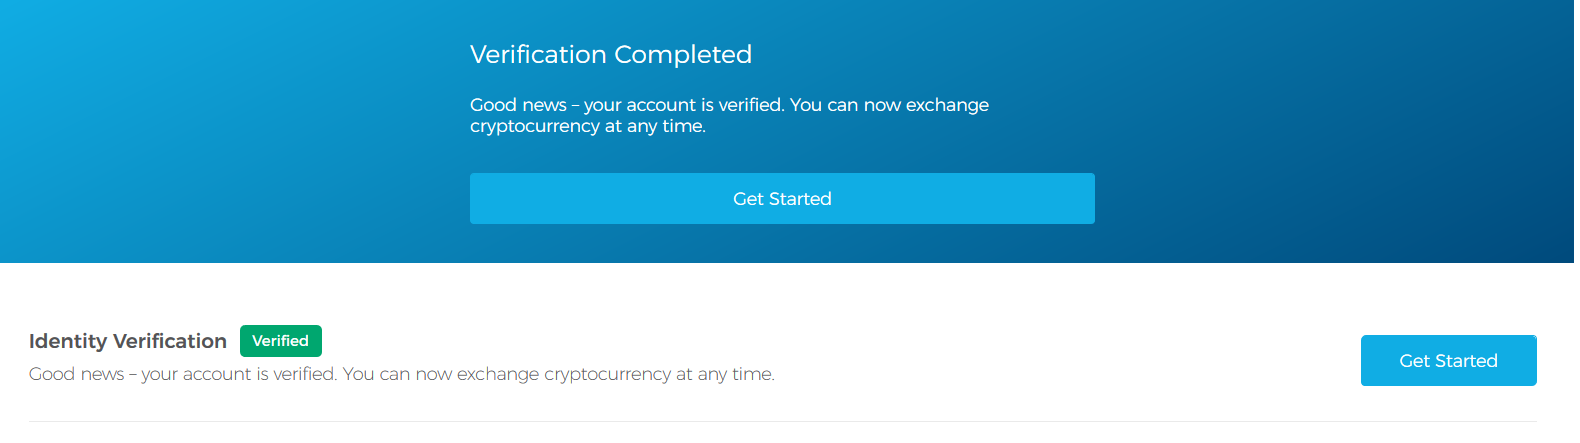The width and height of the screenshot is (1580, 443).
Task: Click the Get Started button in the blue banner
Action: (x=782, y=199)
